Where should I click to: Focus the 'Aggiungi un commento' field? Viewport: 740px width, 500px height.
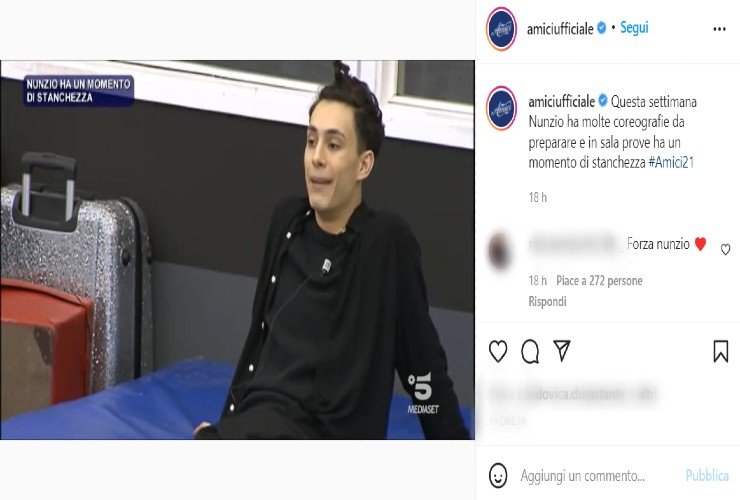coord(582,475)
